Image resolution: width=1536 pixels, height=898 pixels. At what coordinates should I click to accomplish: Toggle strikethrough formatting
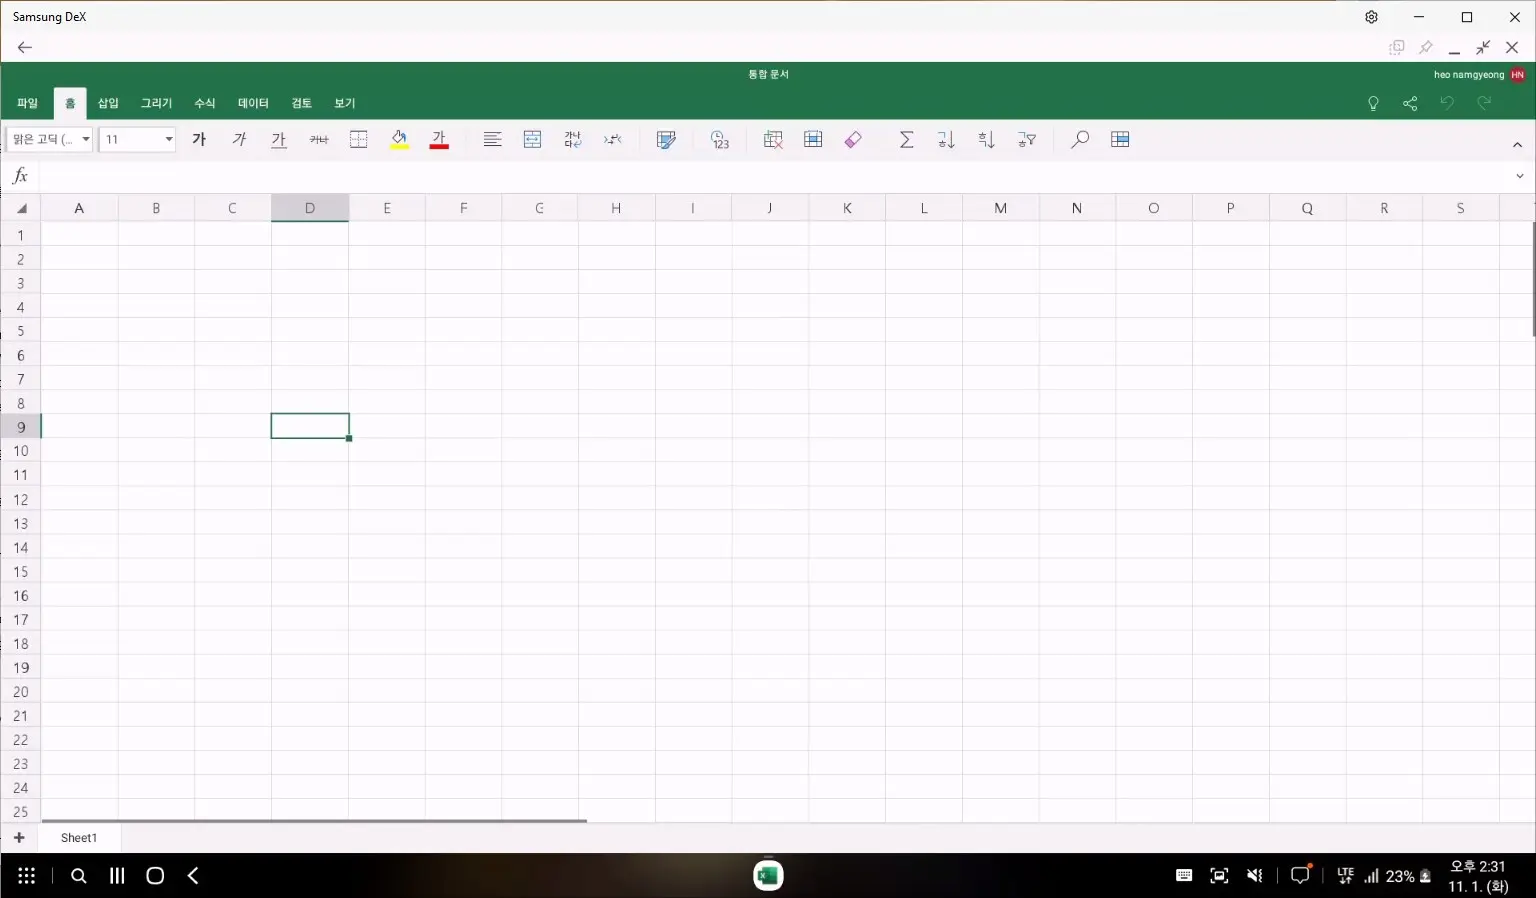tap(319, 139)
